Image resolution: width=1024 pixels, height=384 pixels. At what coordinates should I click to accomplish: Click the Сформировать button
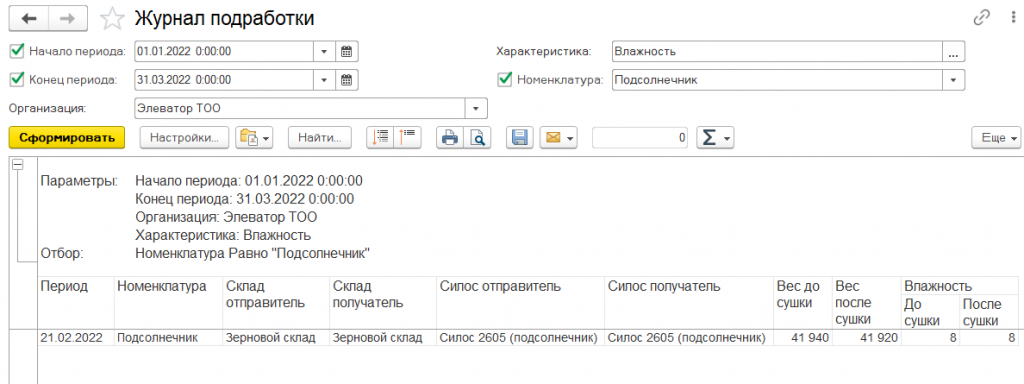[x=67, y=138]
